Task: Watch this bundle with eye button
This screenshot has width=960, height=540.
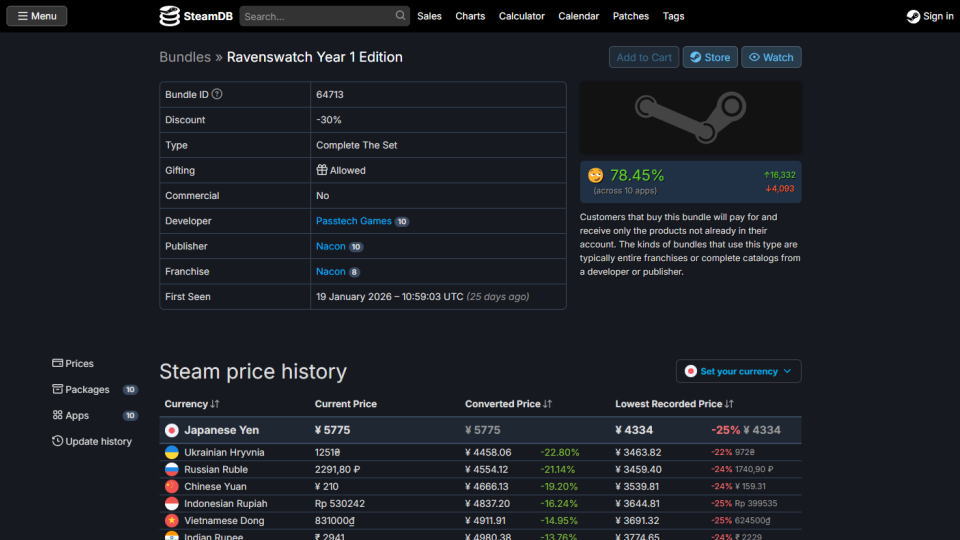Action: [x=771, y=57]
